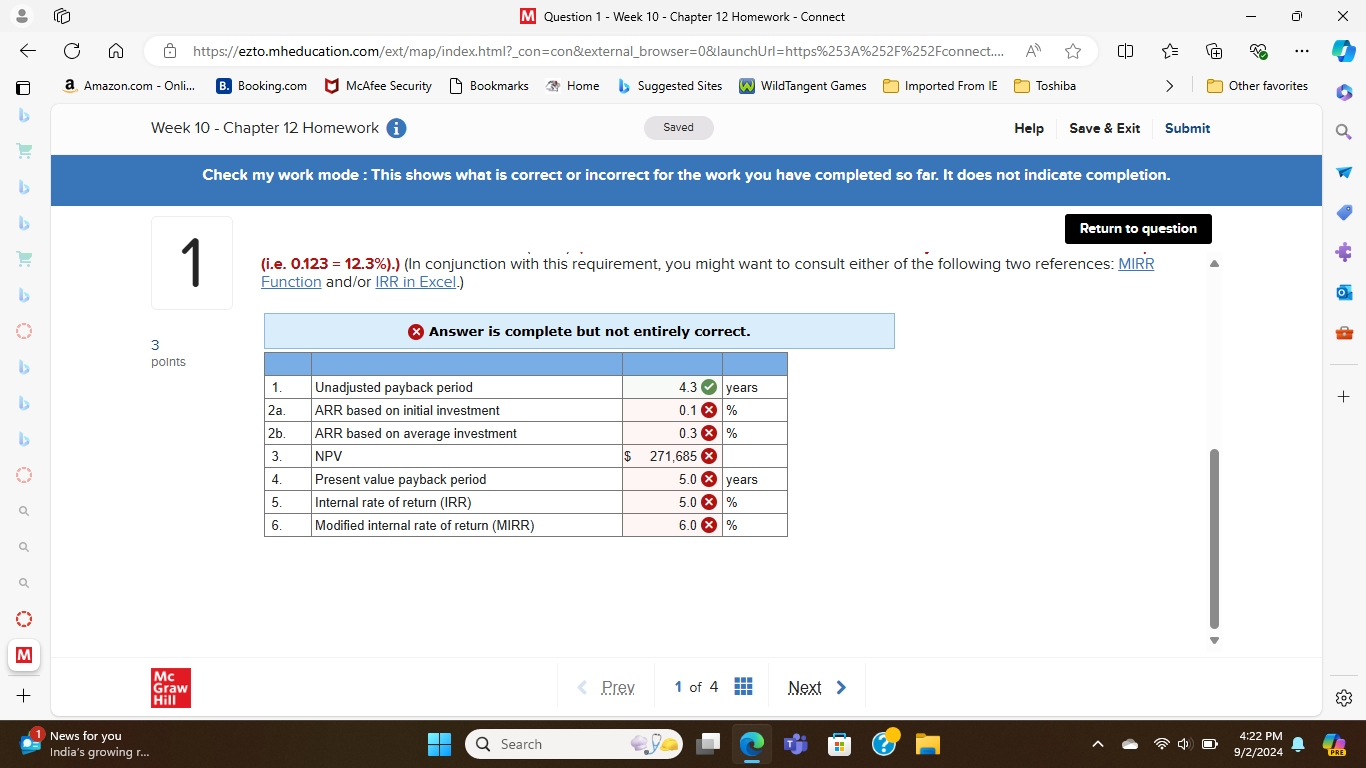Click the NPV value 271,685 cell

672,456
